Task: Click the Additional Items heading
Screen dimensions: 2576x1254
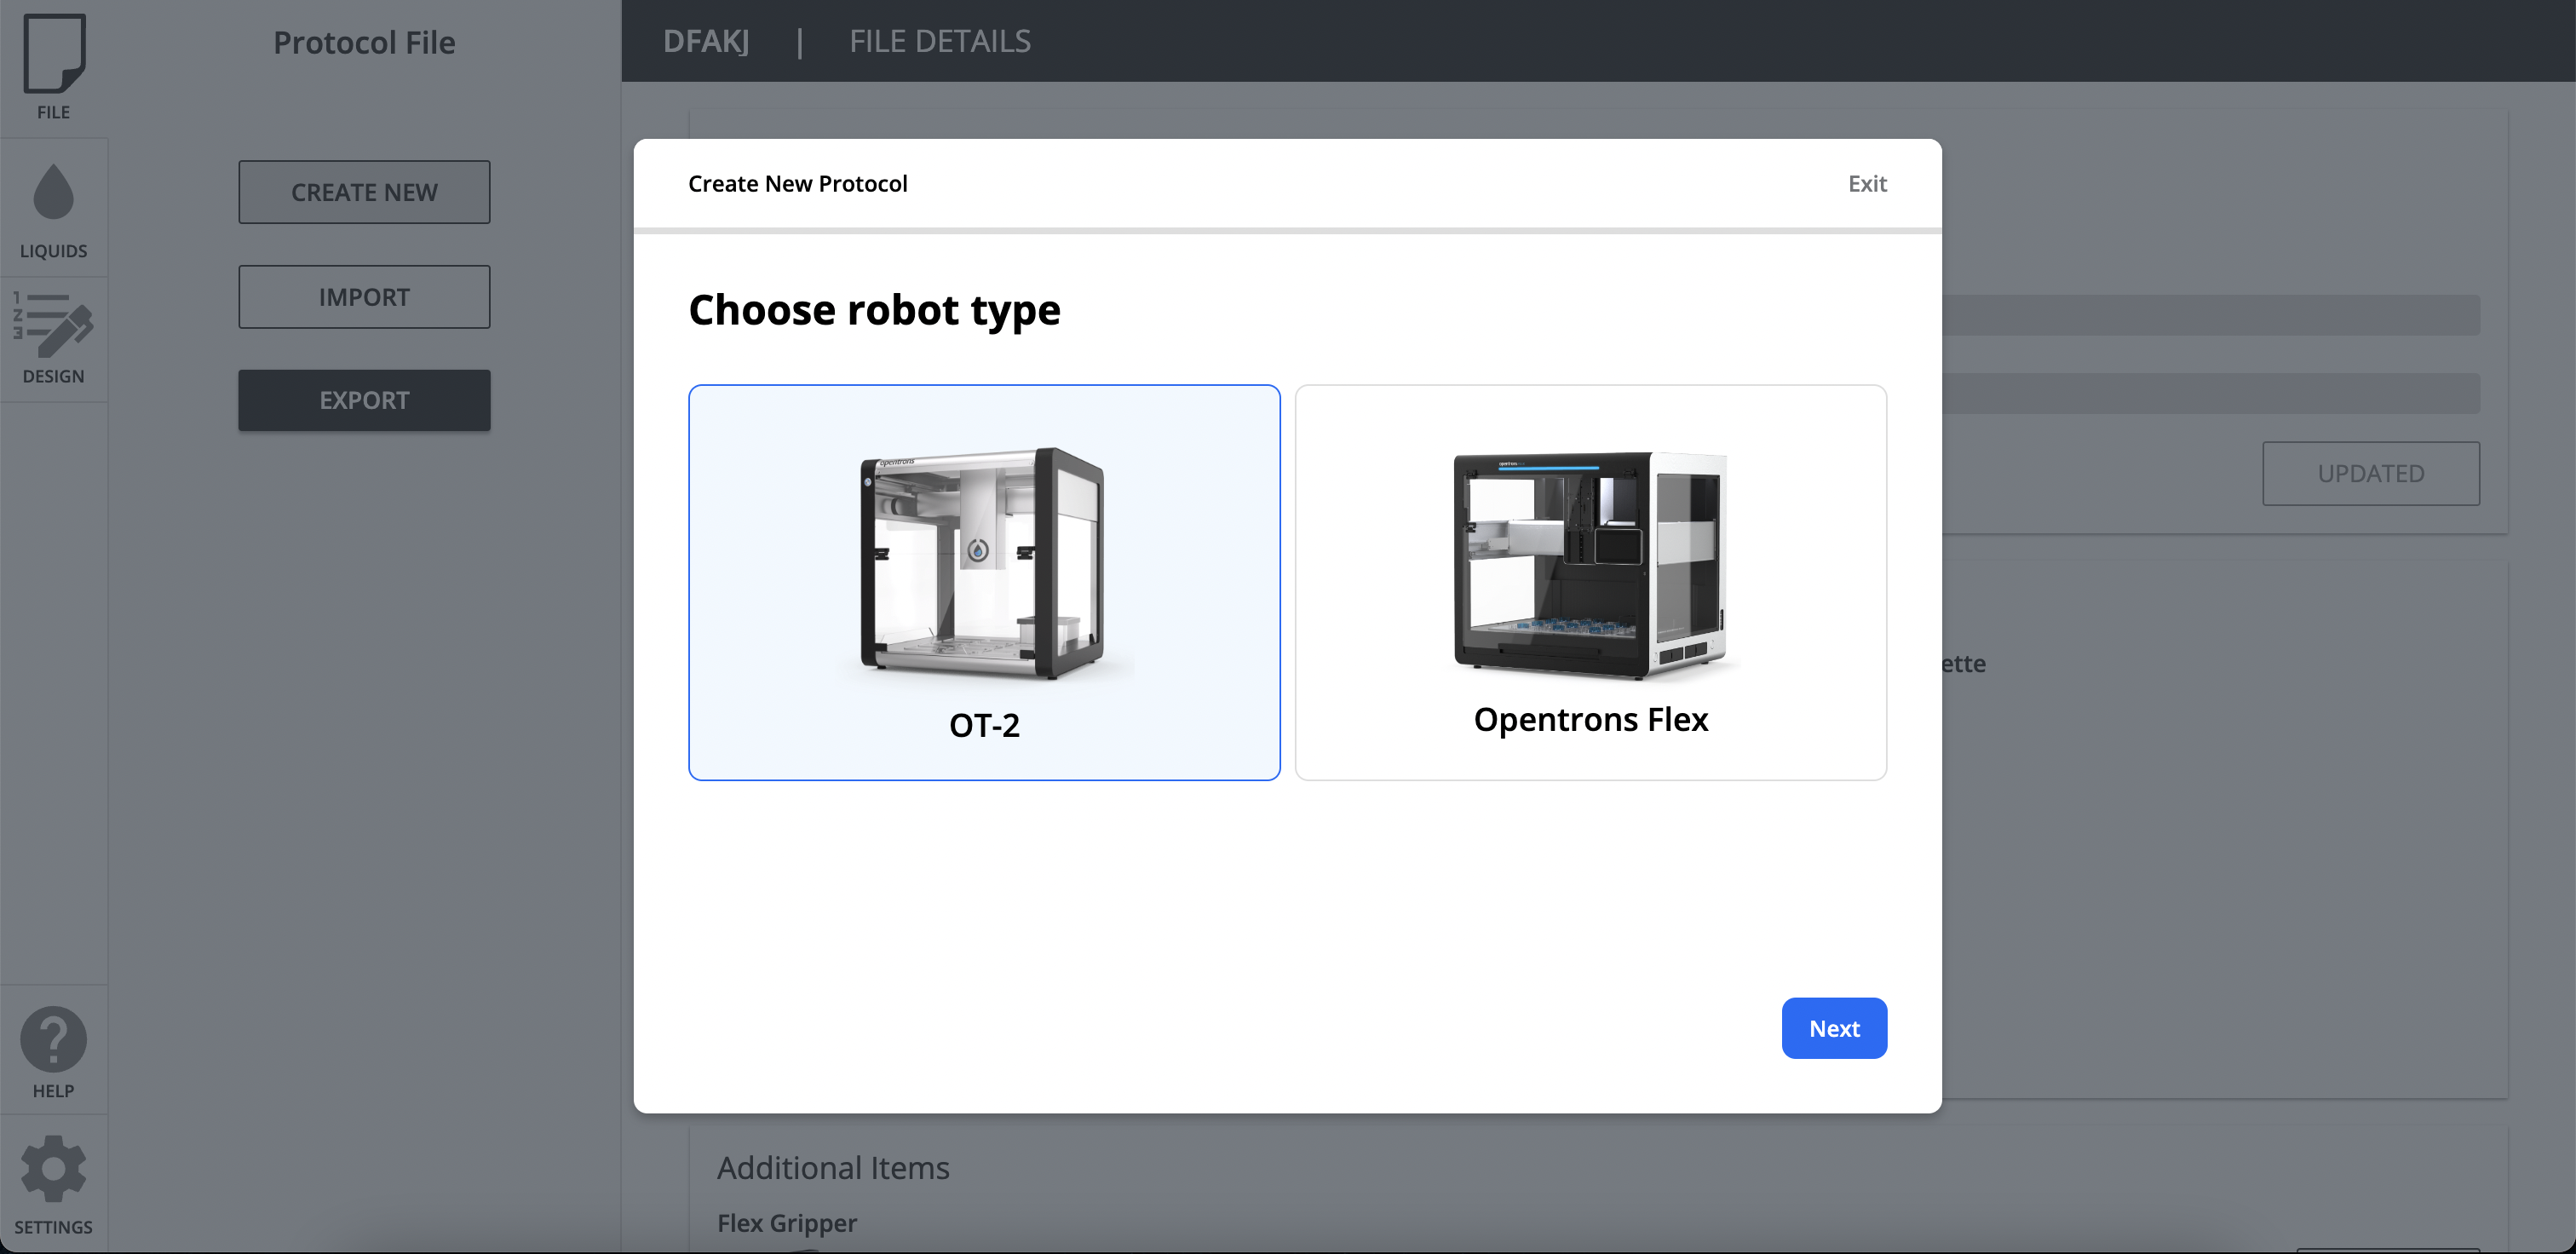Action: pos(833,1168)
